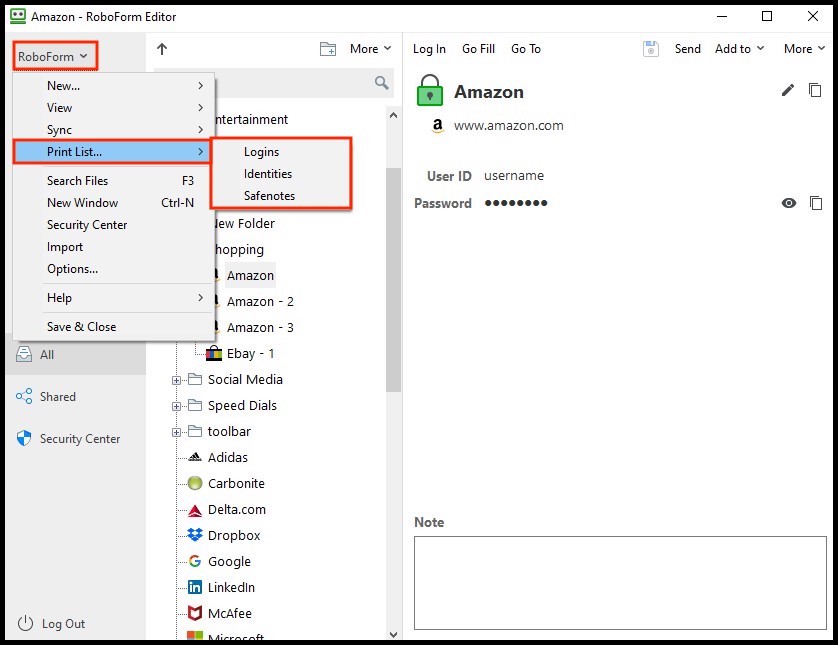Select Logins from the Print List submenu

click(261, 152)
